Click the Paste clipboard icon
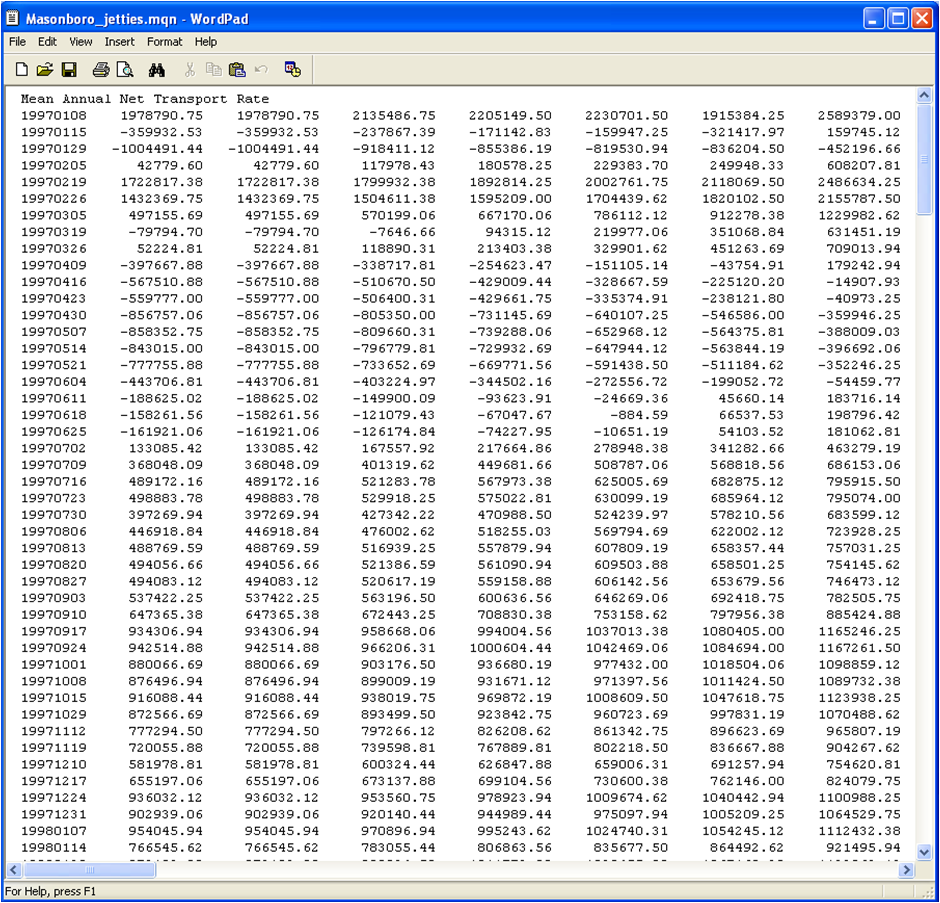The width and height of the screenshot is (940, 903). coord(237,70)
